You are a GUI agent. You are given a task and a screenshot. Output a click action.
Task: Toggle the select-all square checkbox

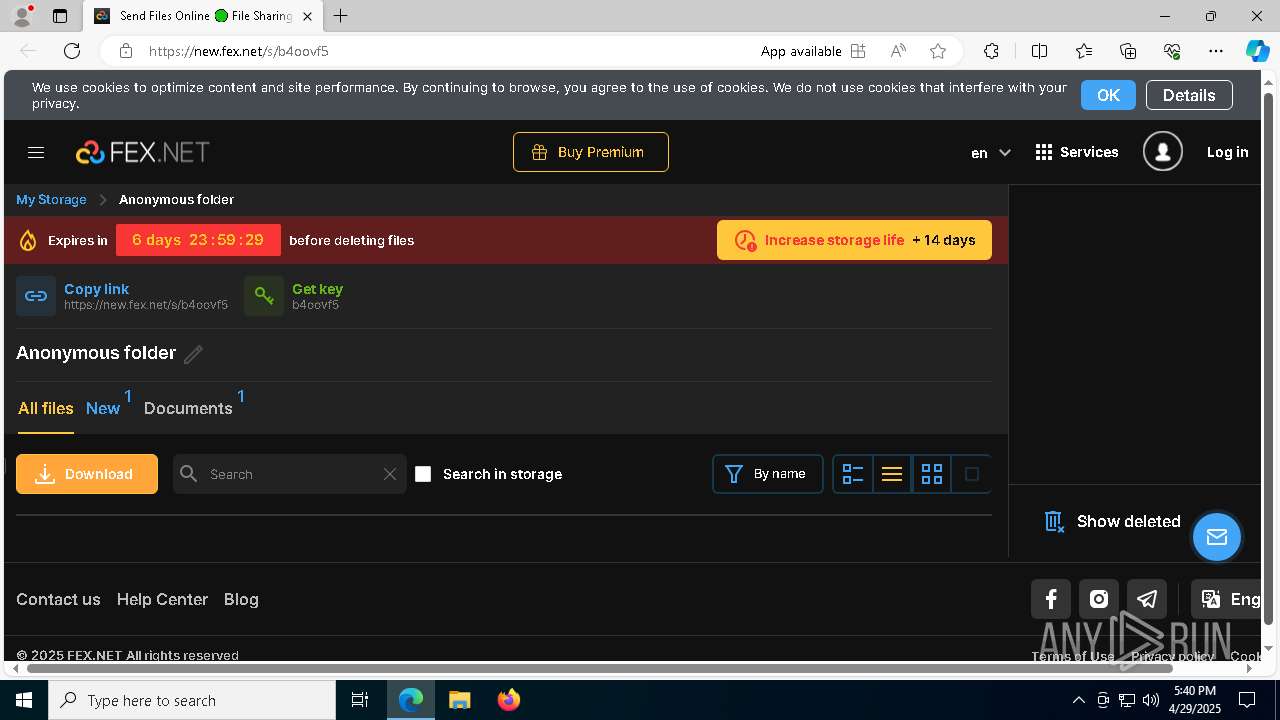pos(971,474)
